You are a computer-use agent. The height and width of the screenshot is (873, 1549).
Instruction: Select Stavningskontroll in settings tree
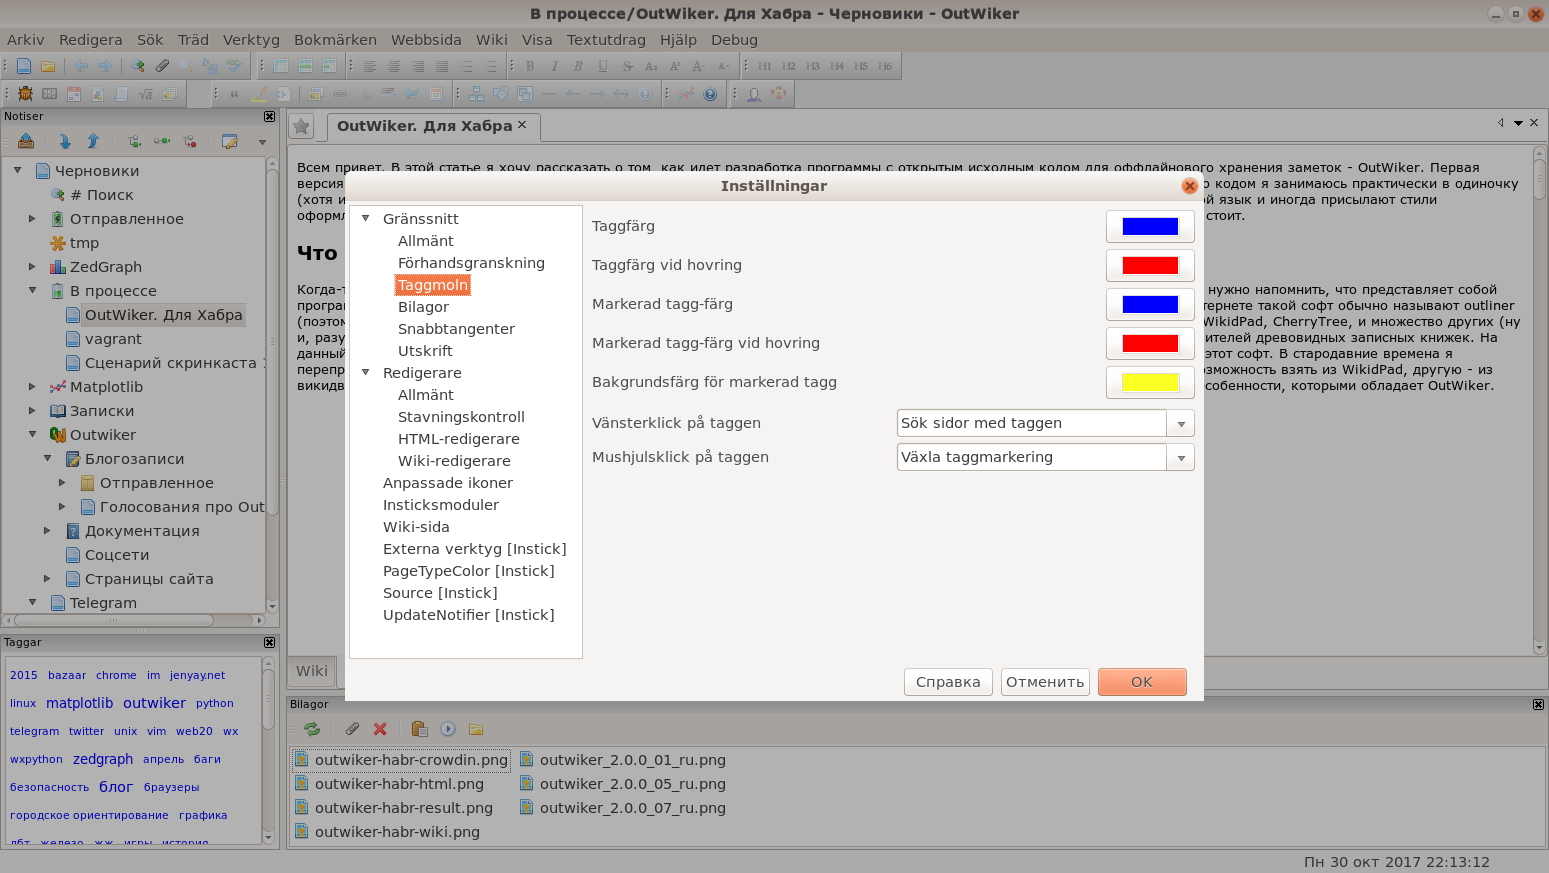[461, 417]
